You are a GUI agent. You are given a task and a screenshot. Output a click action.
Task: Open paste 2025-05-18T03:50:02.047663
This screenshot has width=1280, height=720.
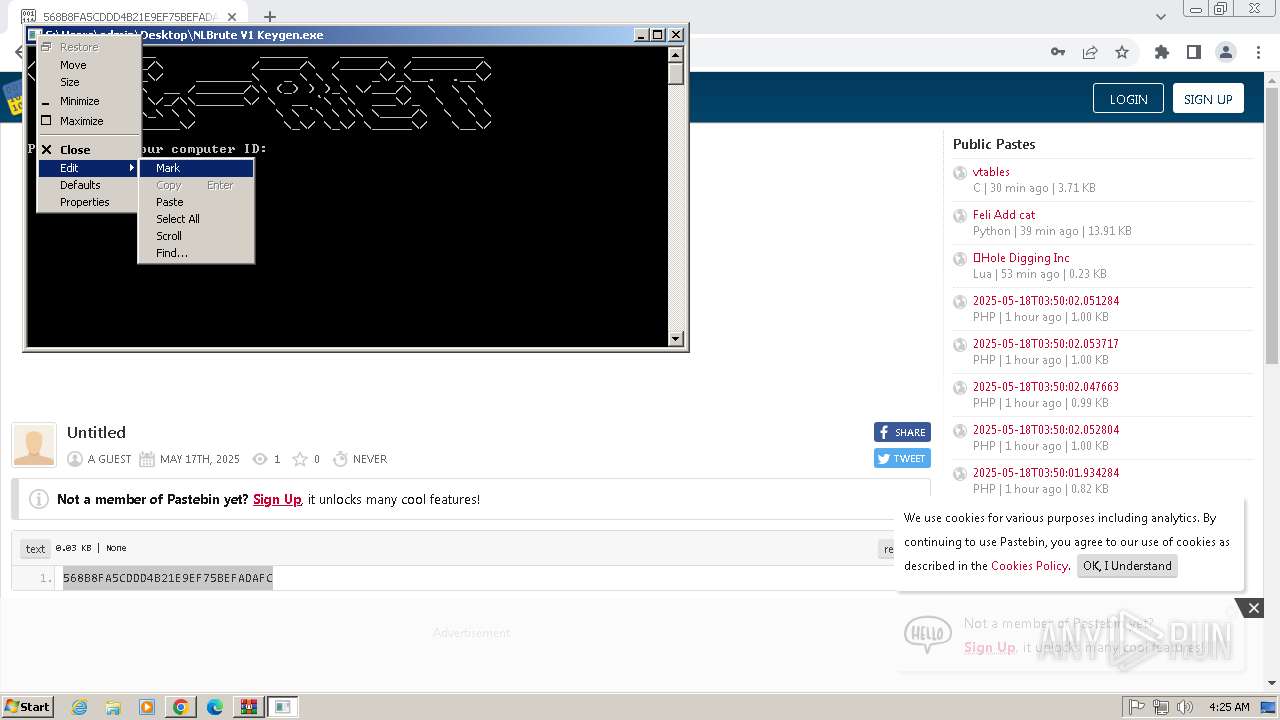pyautogui.click(x=1046, y=387)
